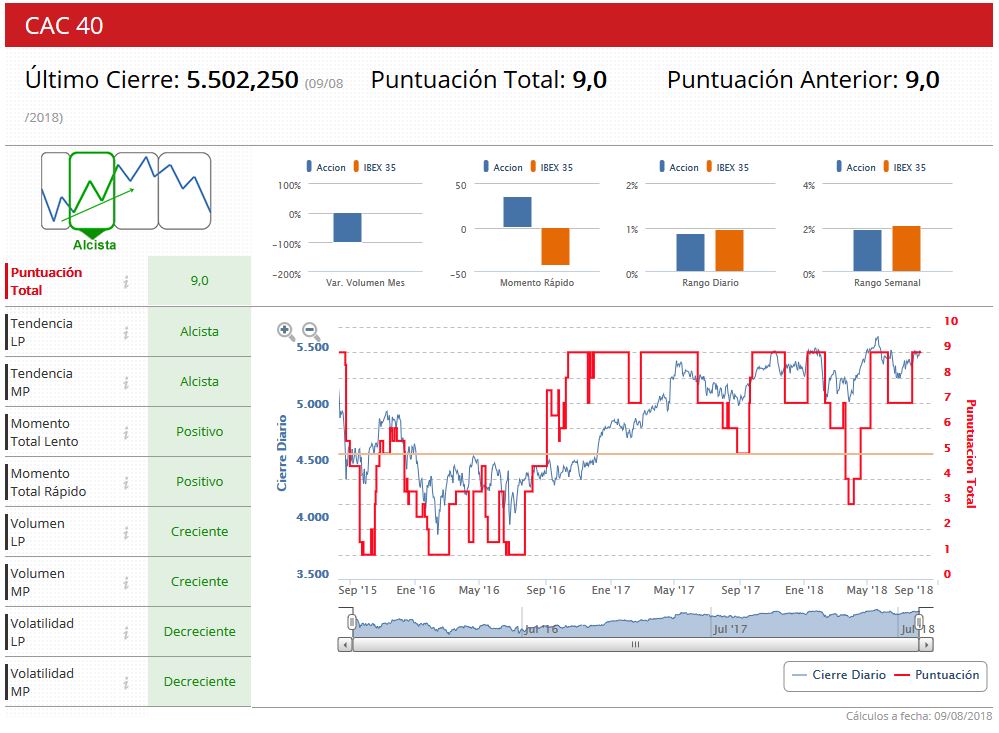
Task: Open info icon for Puntuación Total row
Action: [x=126, y=281]
